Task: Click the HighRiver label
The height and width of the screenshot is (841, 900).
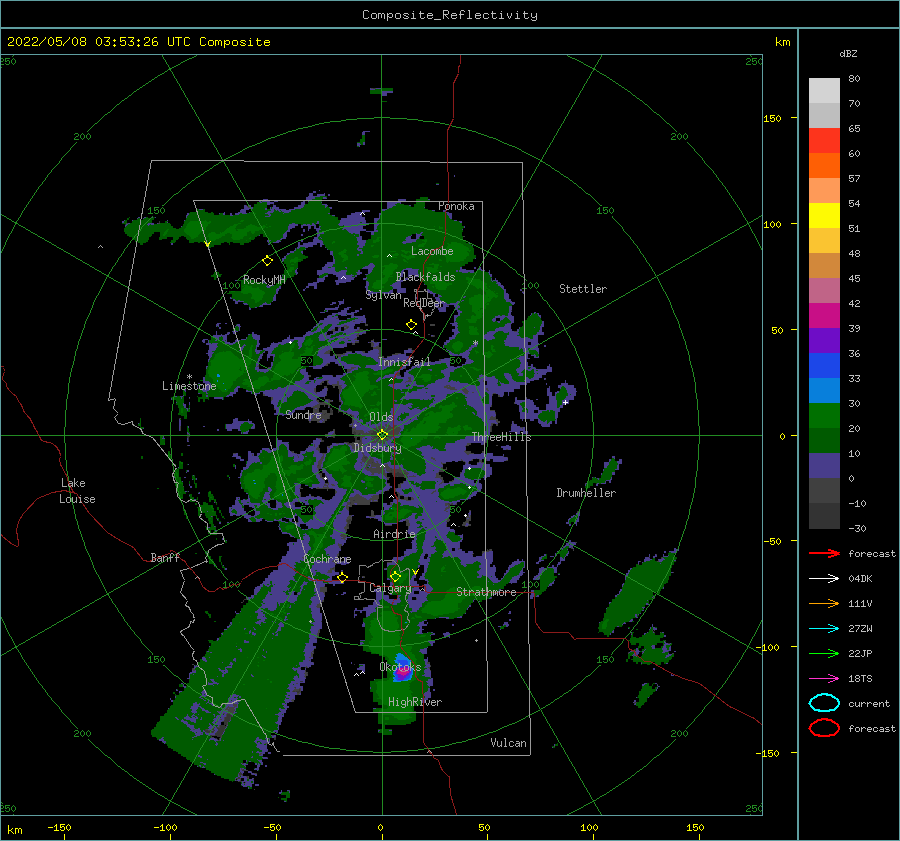Action: (415, 702)
